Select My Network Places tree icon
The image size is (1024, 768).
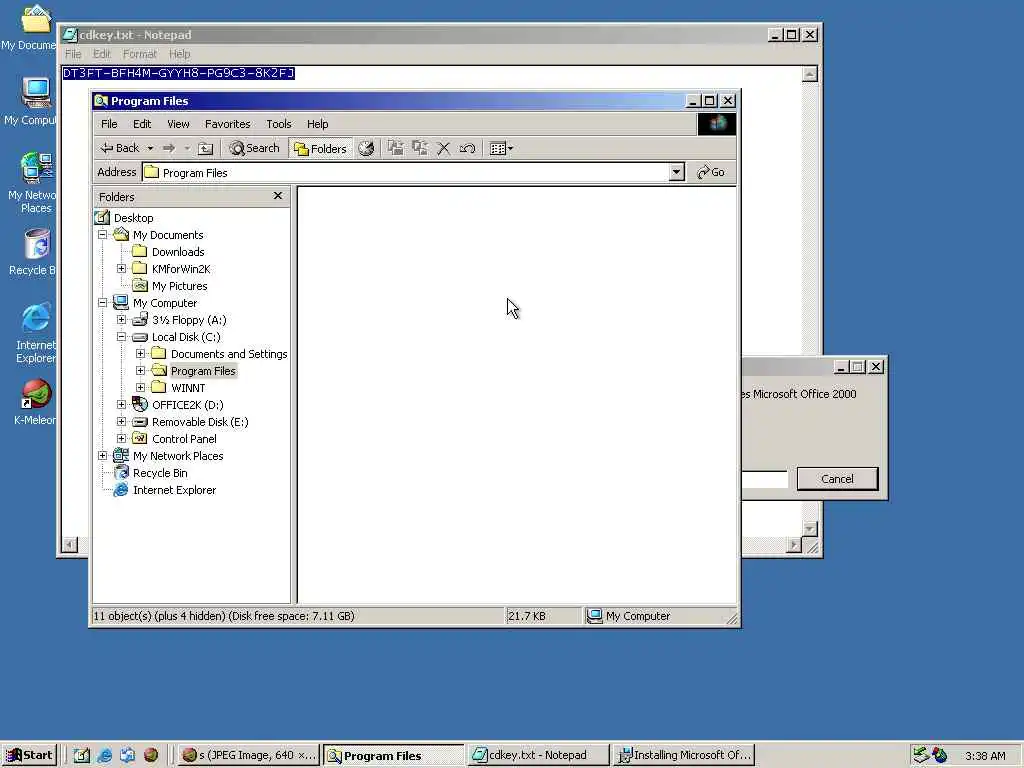[121, 455]
